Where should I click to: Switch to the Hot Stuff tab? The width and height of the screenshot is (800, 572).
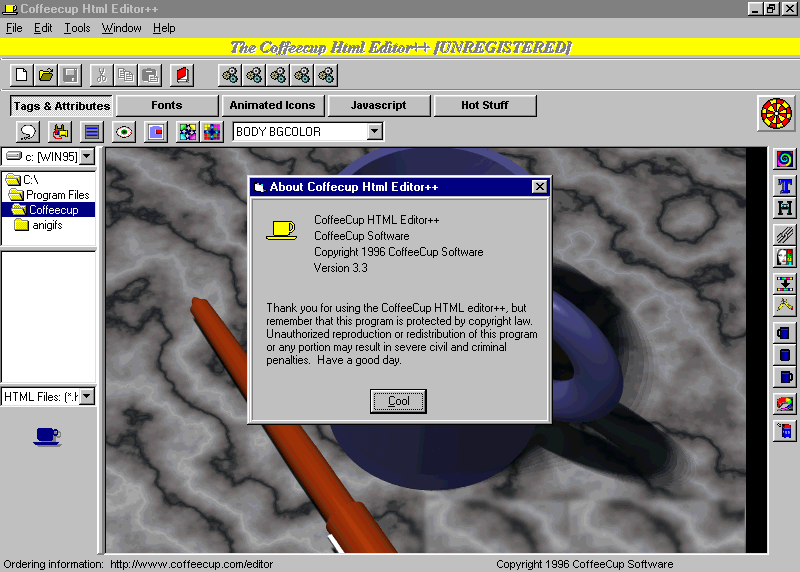tap(485, 105)
